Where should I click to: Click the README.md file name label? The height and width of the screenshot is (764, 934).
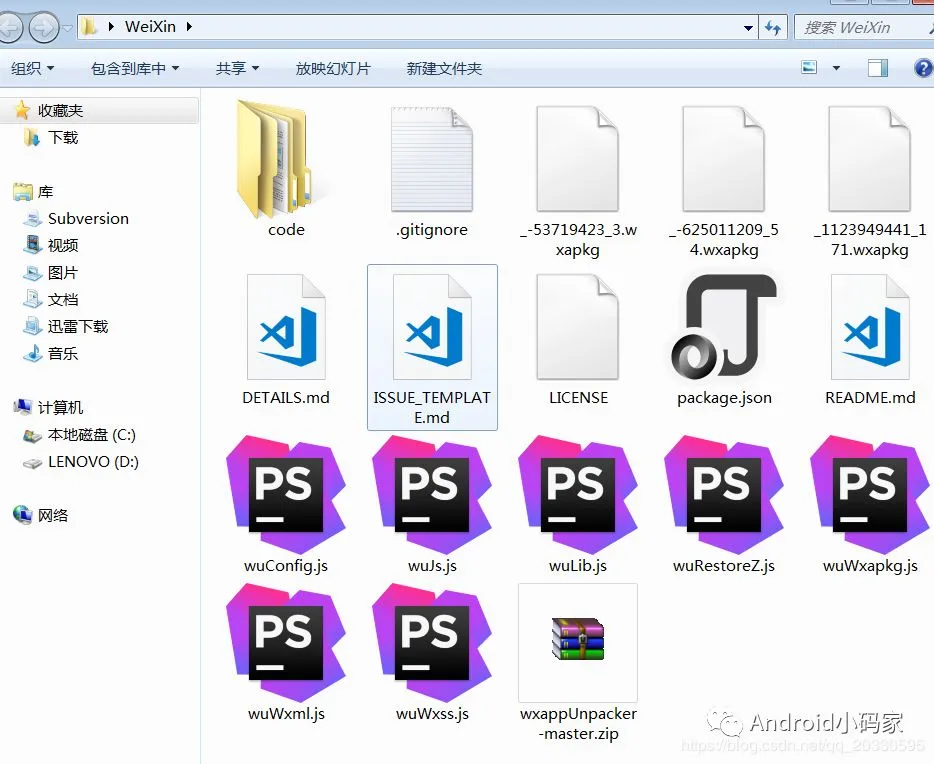pyautogui.click(x=870, y=398)
